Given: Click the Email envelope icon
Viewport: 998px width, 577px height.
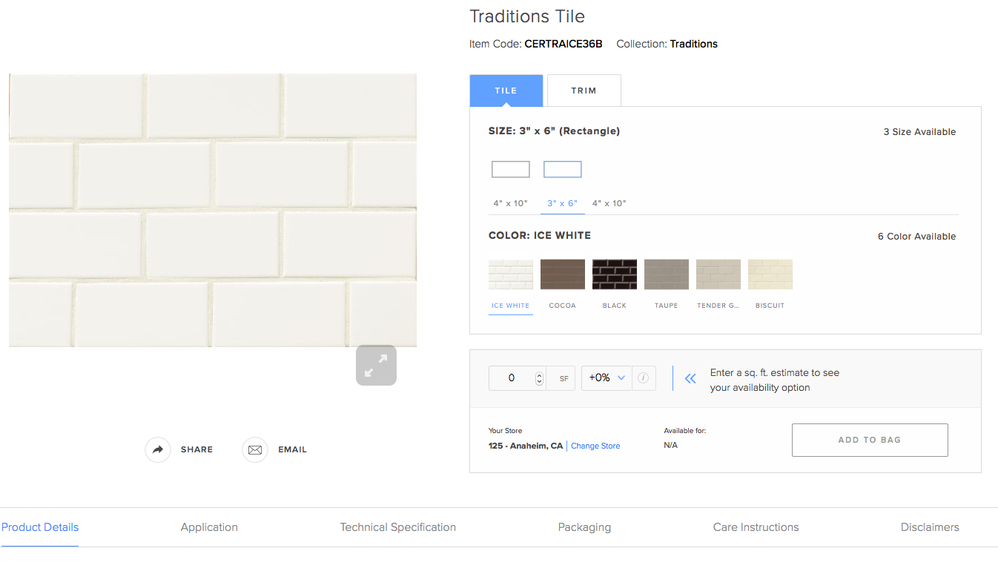Looking at the screenshot, I should 255,450.
